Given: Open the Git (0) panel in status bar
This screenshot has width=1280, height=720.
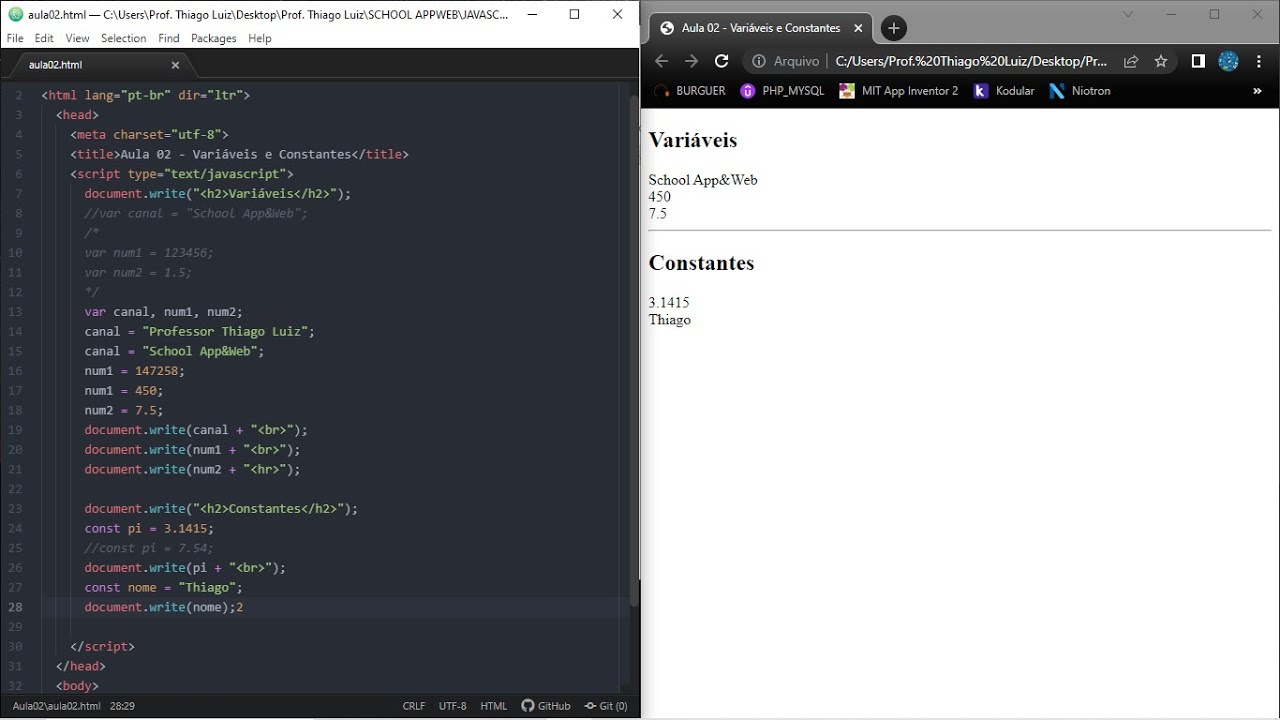Looking at the screenshot, I should tap(606, 706).
